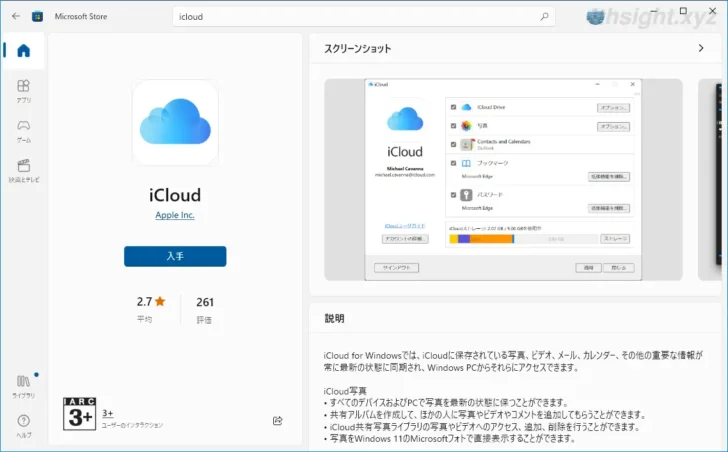Close the Microsoft Store window
Screen dimensions: 728x452
[x=713, y=11]
